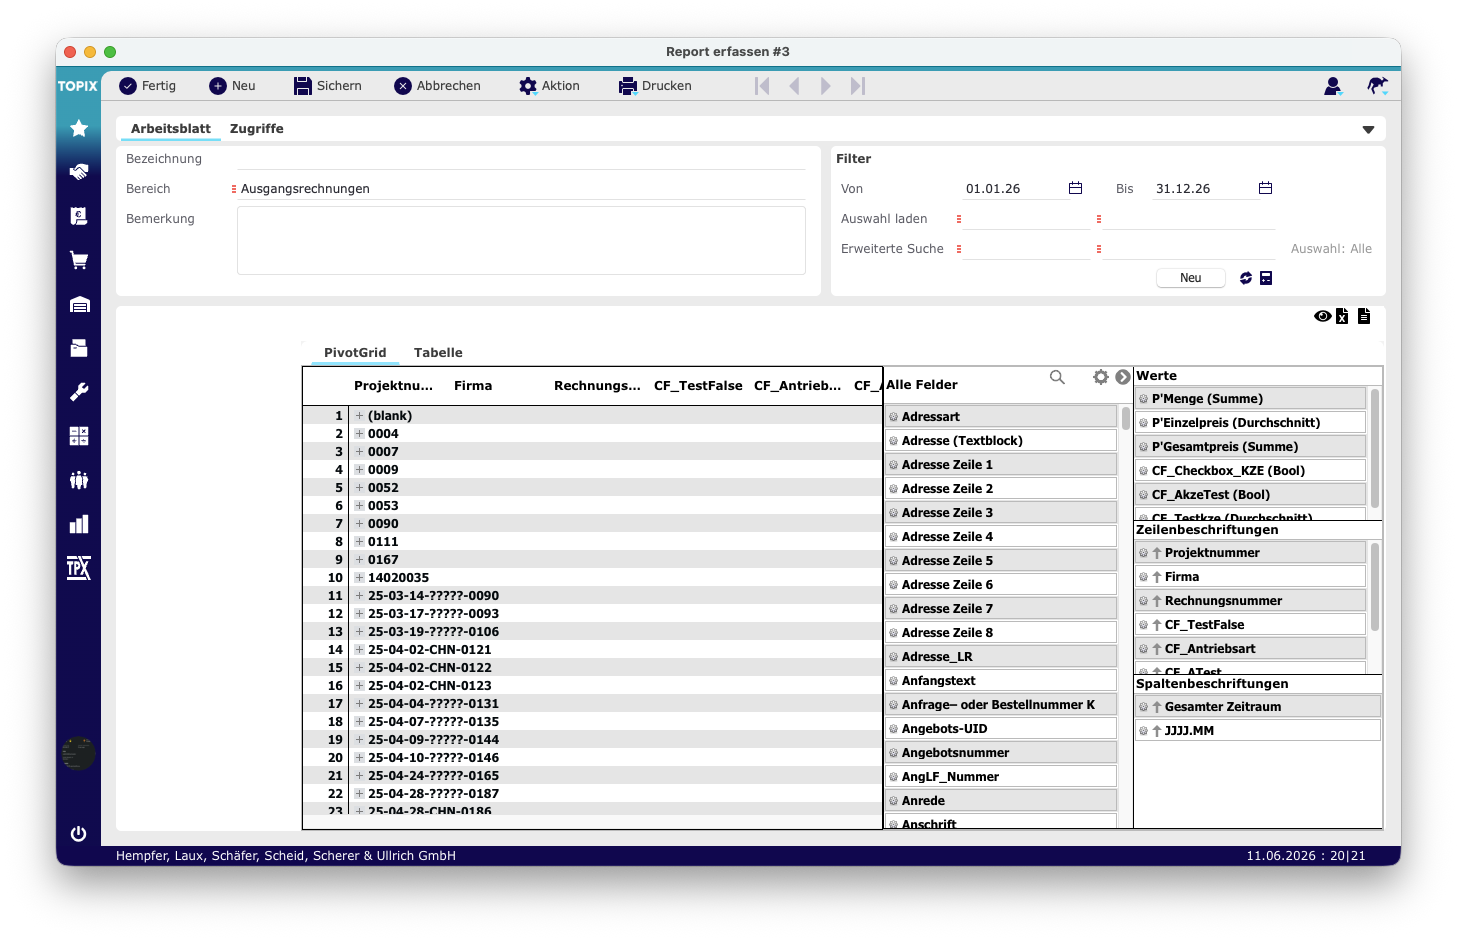
Task: Click the Bereich value Ausgangsrechnungen
Action: pos(305,189)
